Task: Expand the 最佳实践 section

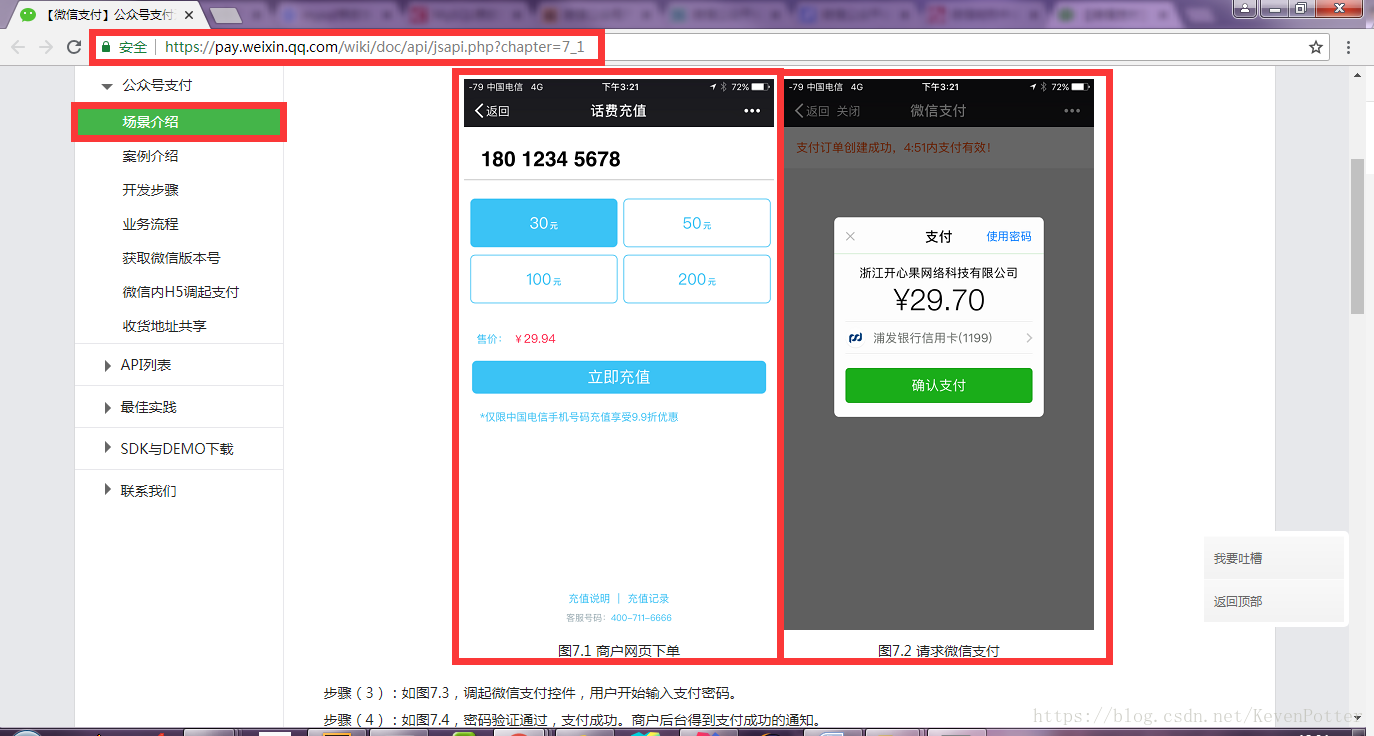Action: (x=108, y=408)
